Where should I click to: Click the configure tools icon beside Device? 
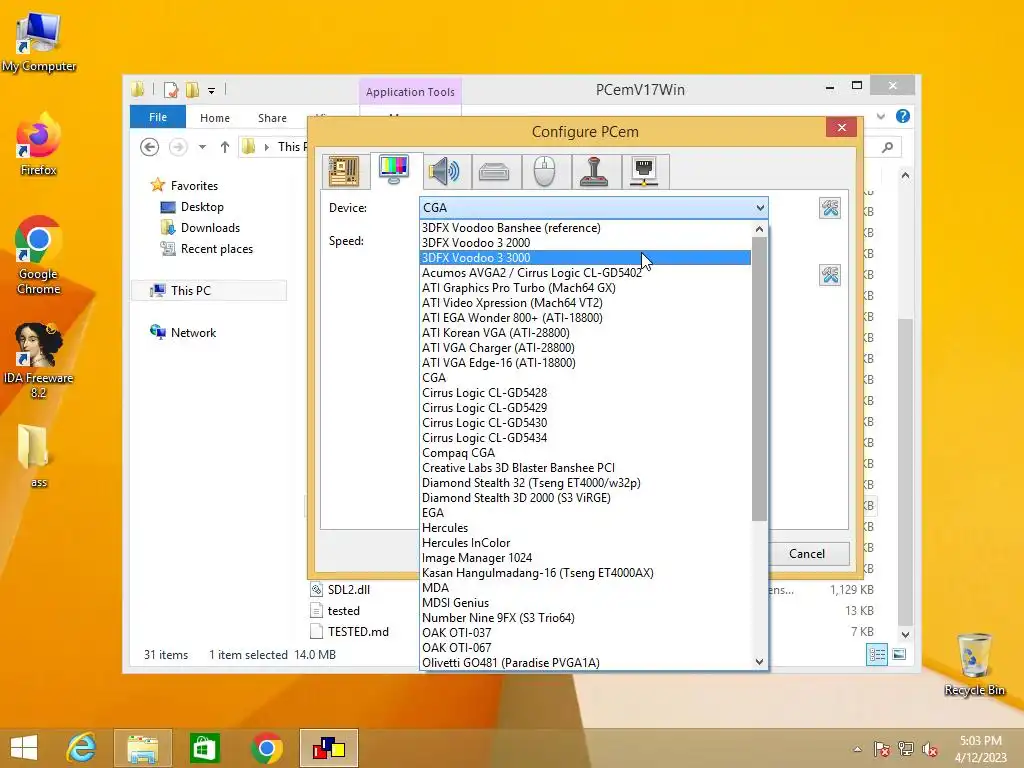[x=830, y=208]
